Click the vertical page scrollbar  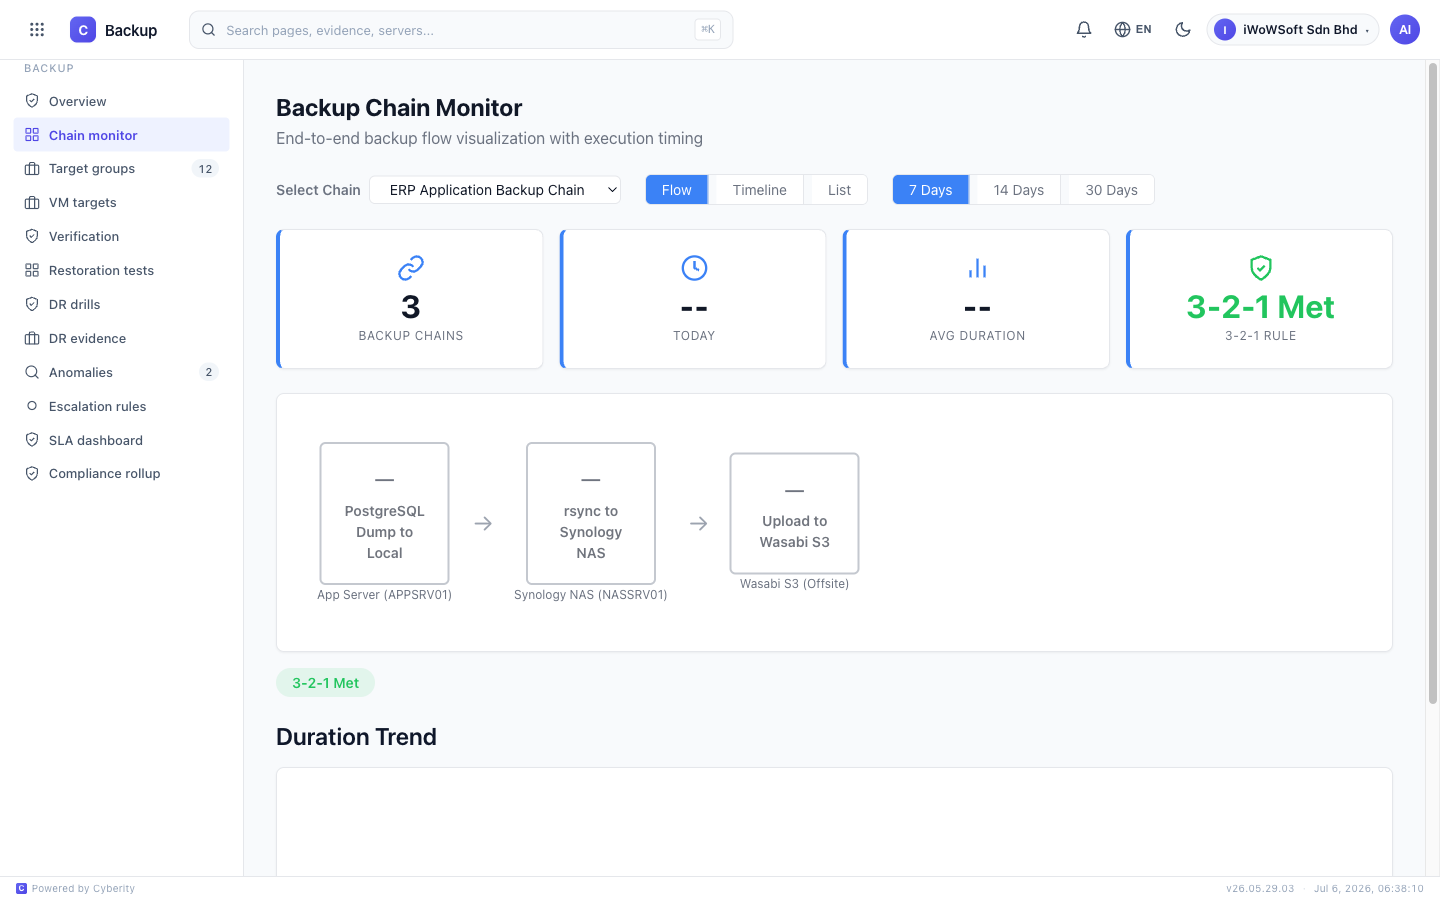pos(1433,384)
